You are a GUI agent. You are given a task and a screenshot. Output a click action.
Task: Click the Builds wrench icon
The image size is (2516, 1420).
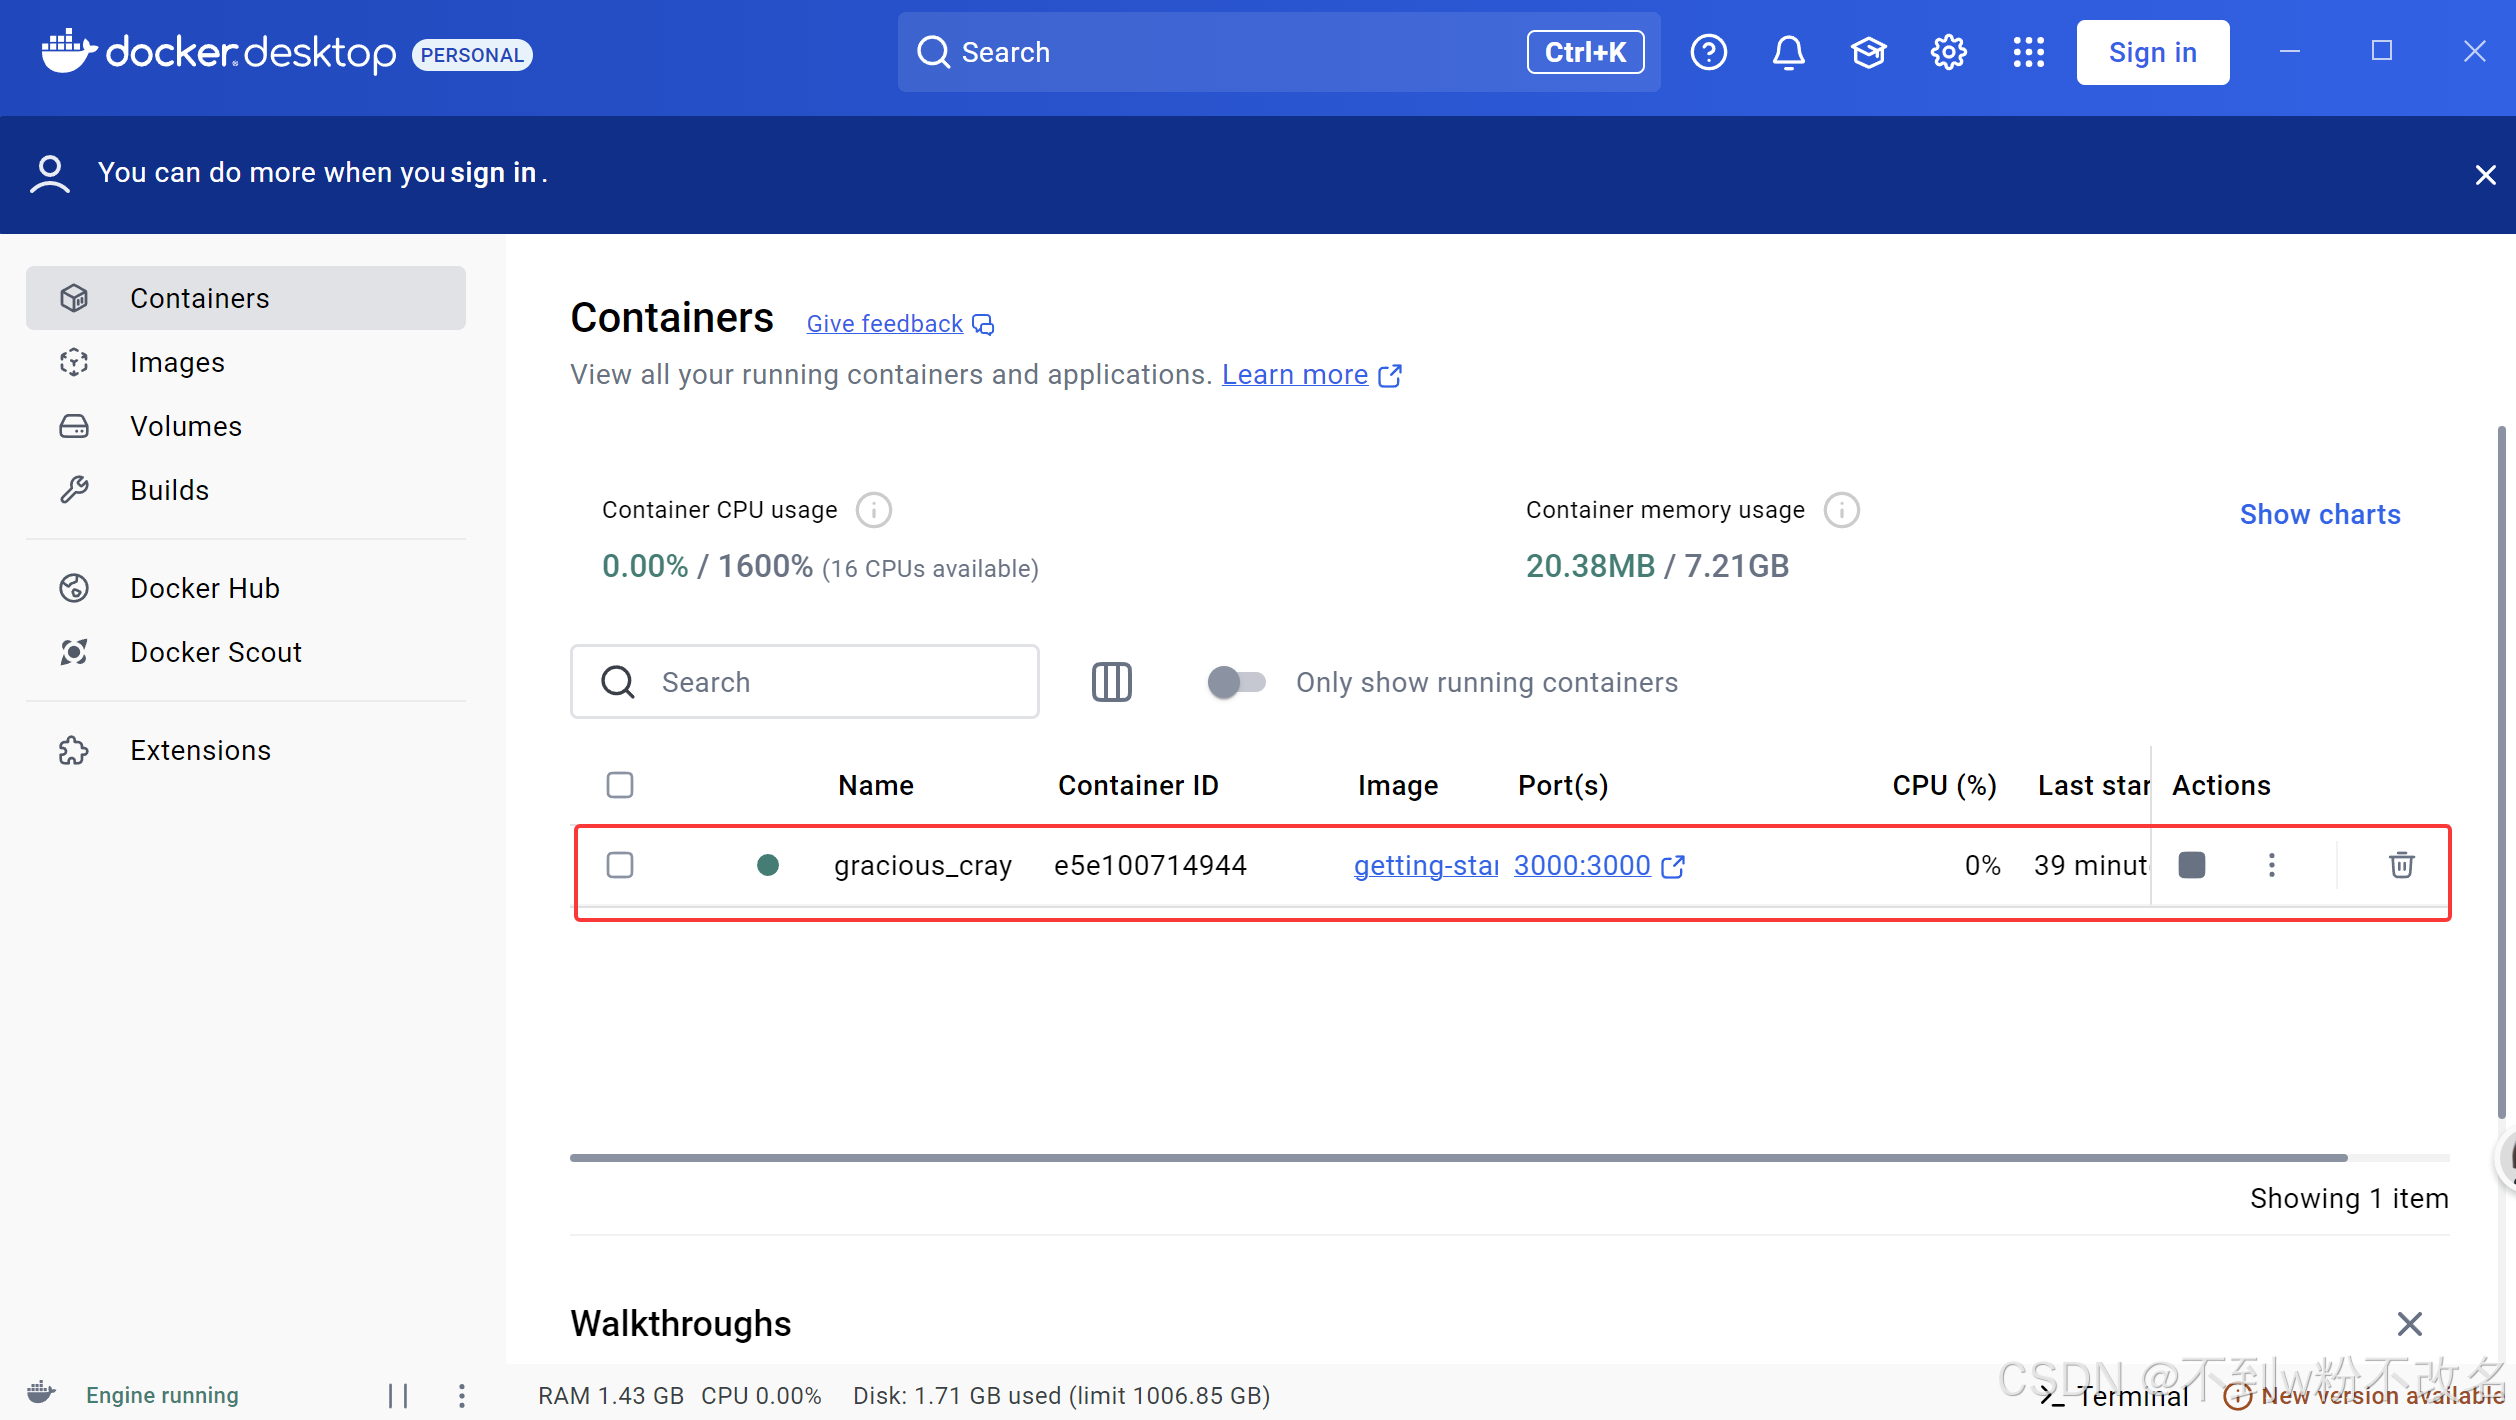coord(74,490)
